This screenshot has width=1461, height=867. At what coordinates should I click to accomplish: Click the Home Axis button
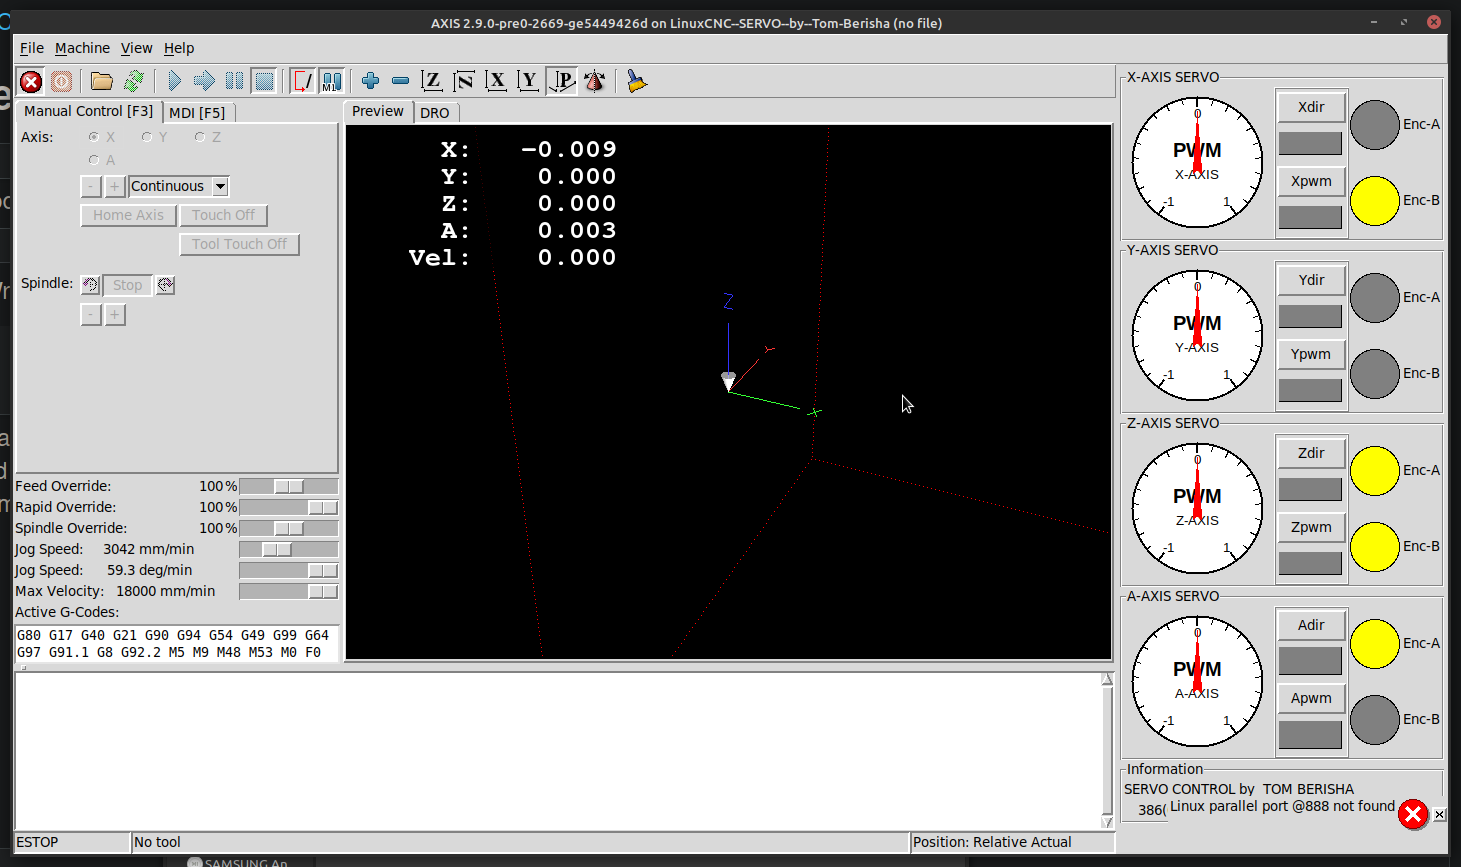point(128,215)
